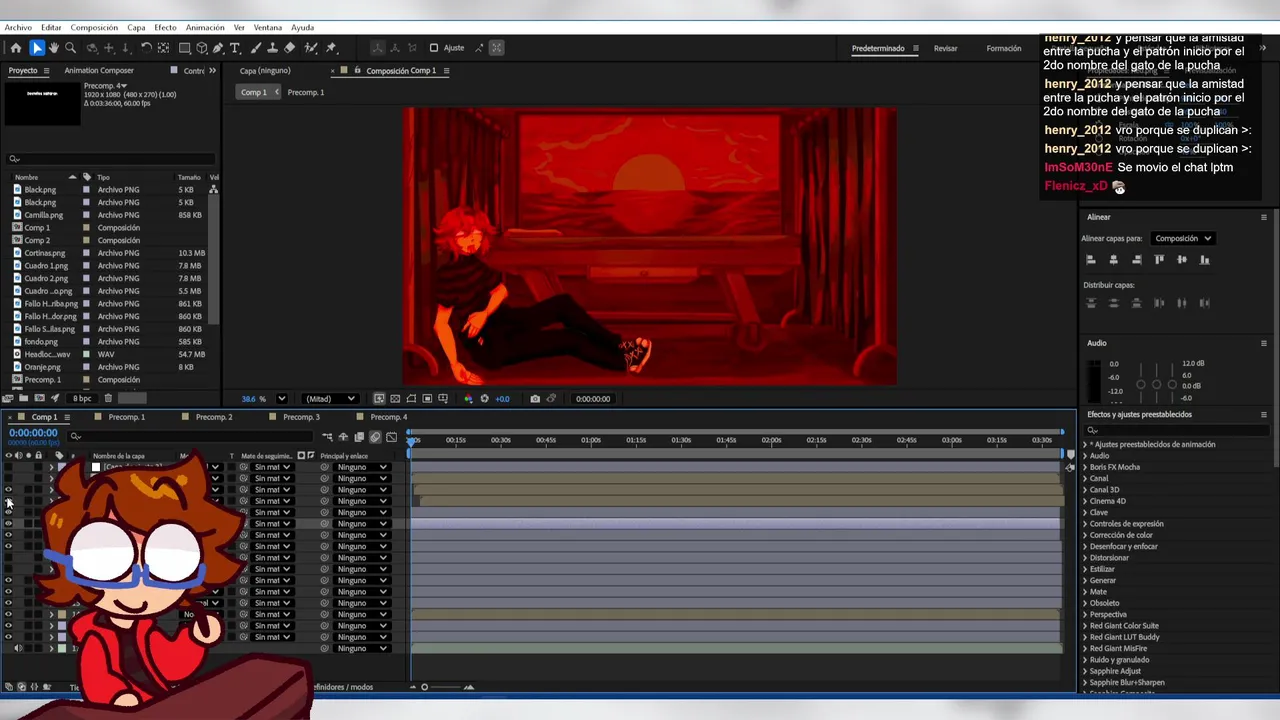Open the Animation Composer panel tab
The height and width of the screenshot is (720, 1280).
pos(99,71)
